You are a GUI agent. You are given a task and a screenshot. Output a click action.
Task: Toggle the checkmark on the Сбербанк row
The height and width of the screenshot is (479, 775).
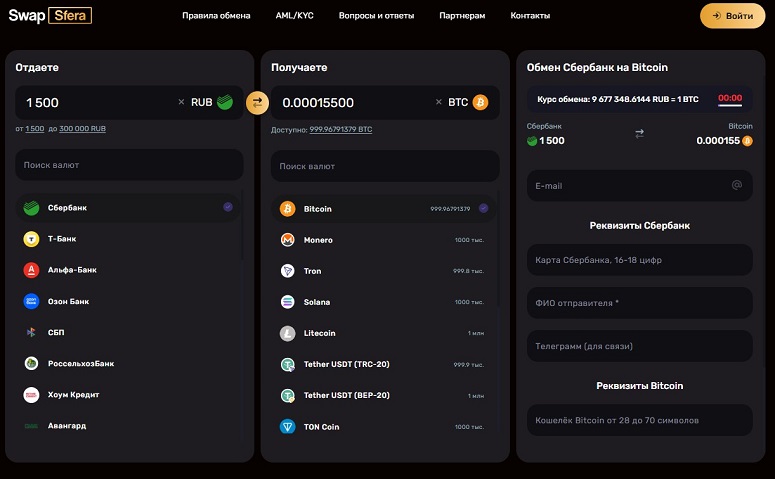[228, 207]
